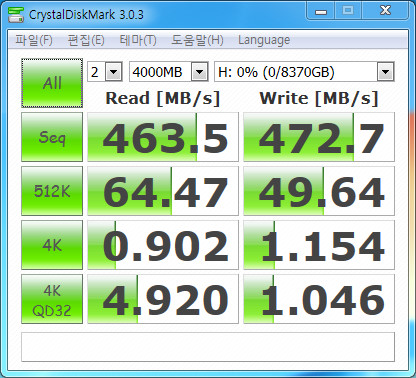Select the 4K QD32 write result 1.046
The image size is (416, 378).
319,299
